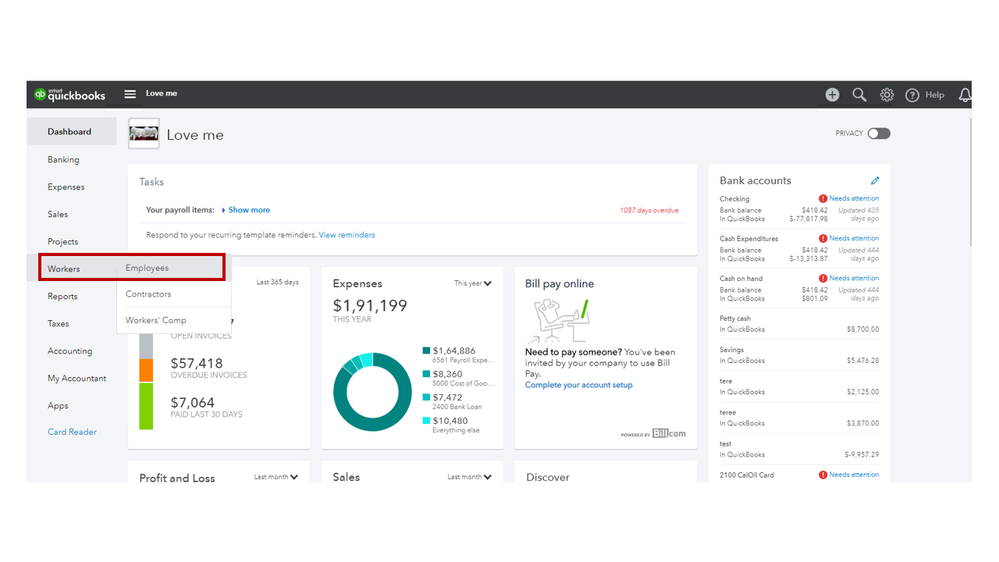This screenshot has height=562, width=999.
Task: Open My Accountant in sidebar
Action: pos(76,378)
